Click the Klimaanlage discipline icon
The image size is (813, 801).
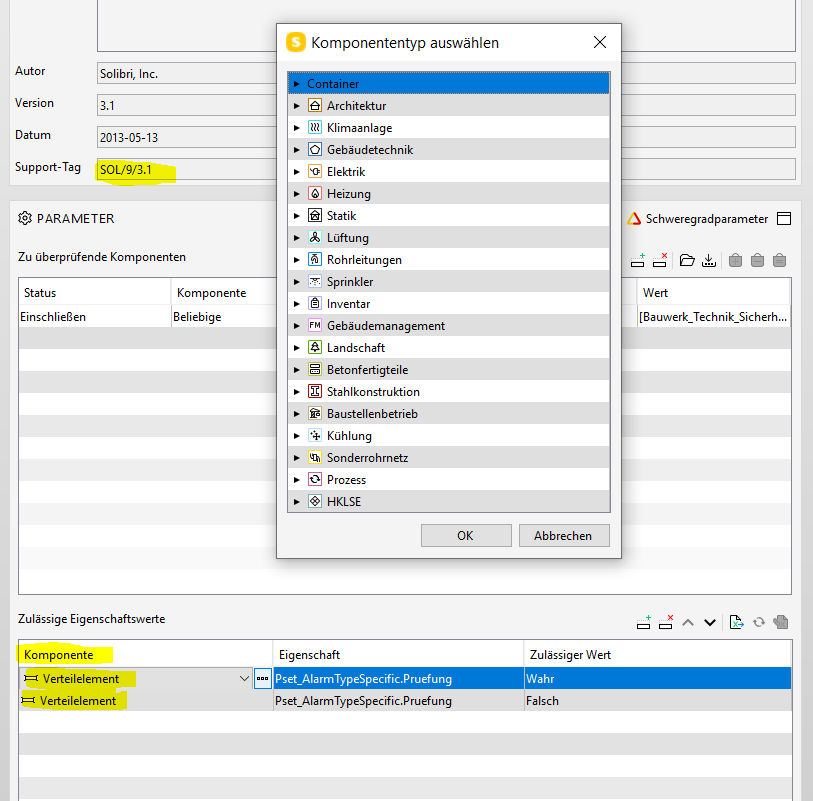click(x=315, y=128)
